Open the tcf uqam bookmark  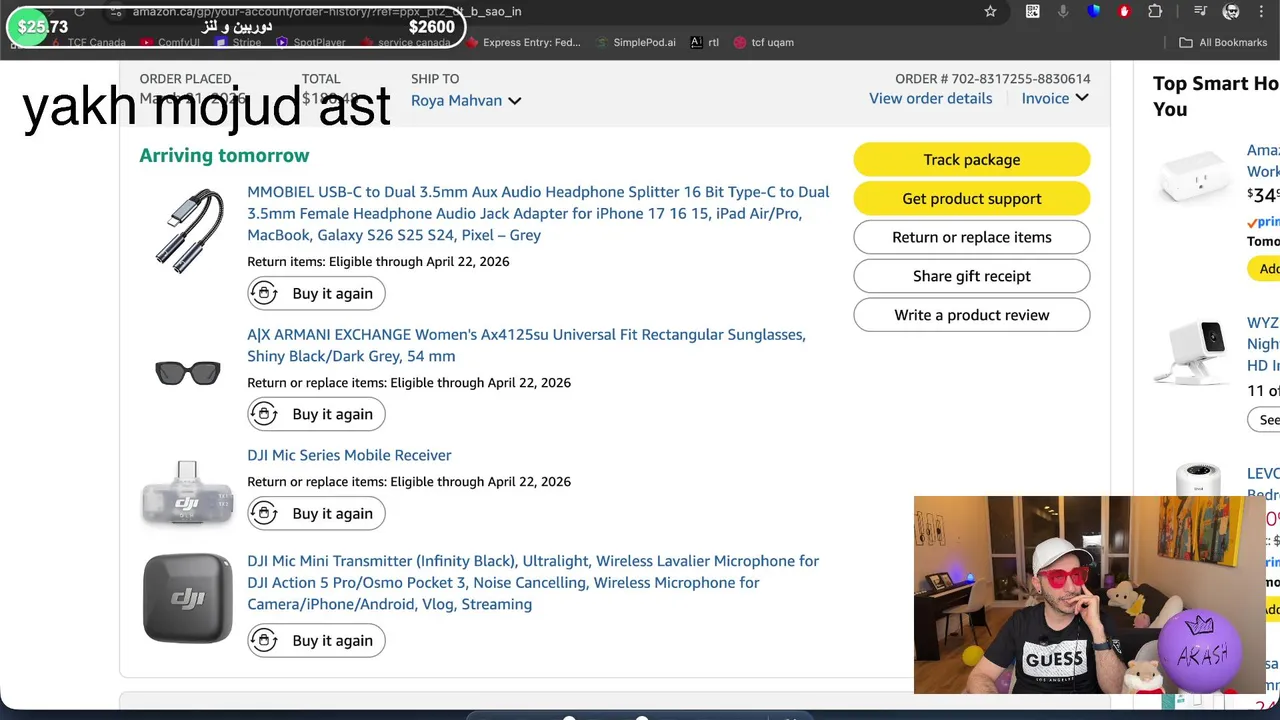tap(764, 42)
